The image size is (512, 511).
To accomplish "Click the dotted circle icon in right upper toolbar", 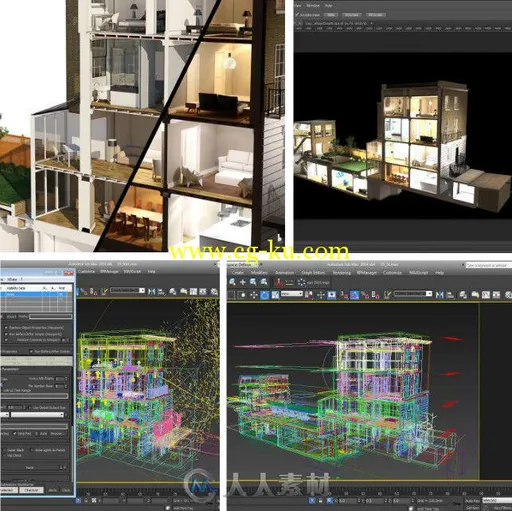I will tap(301, 282).
